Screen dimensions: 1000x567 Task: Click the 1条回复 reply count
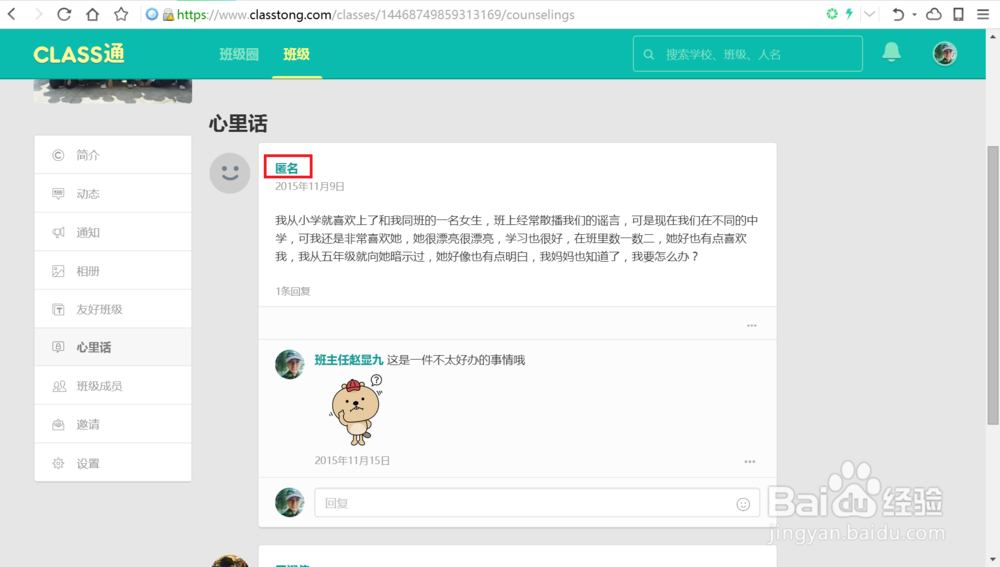click(x=293, y=291)
